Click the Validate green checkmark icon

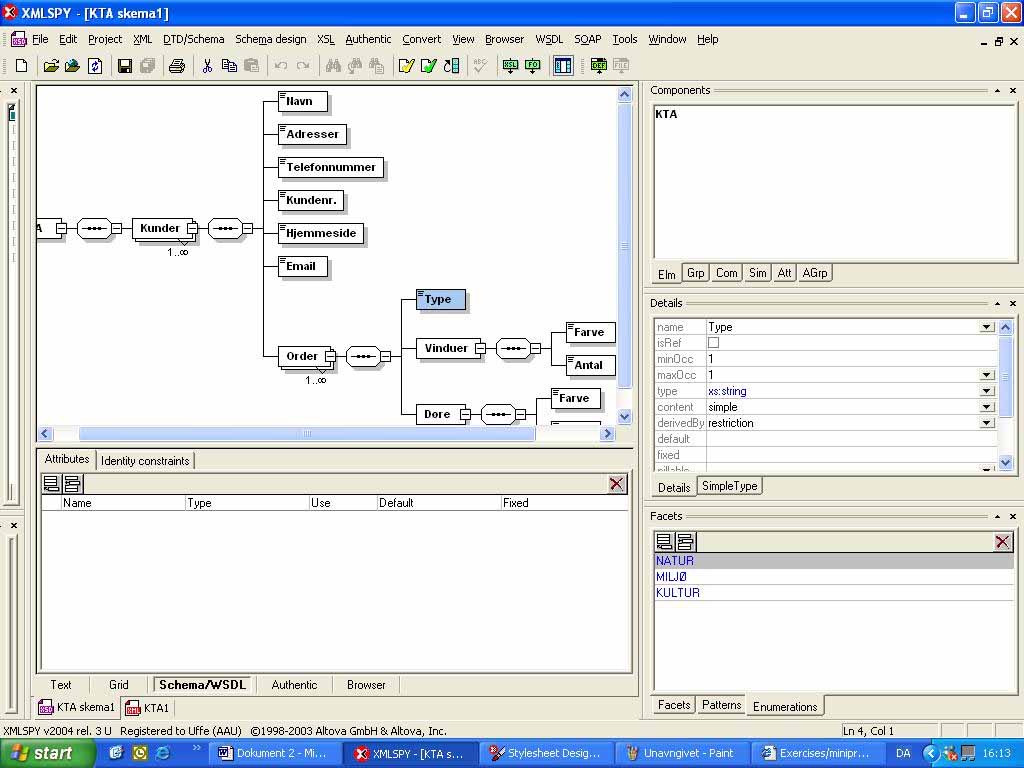(428, 66)
